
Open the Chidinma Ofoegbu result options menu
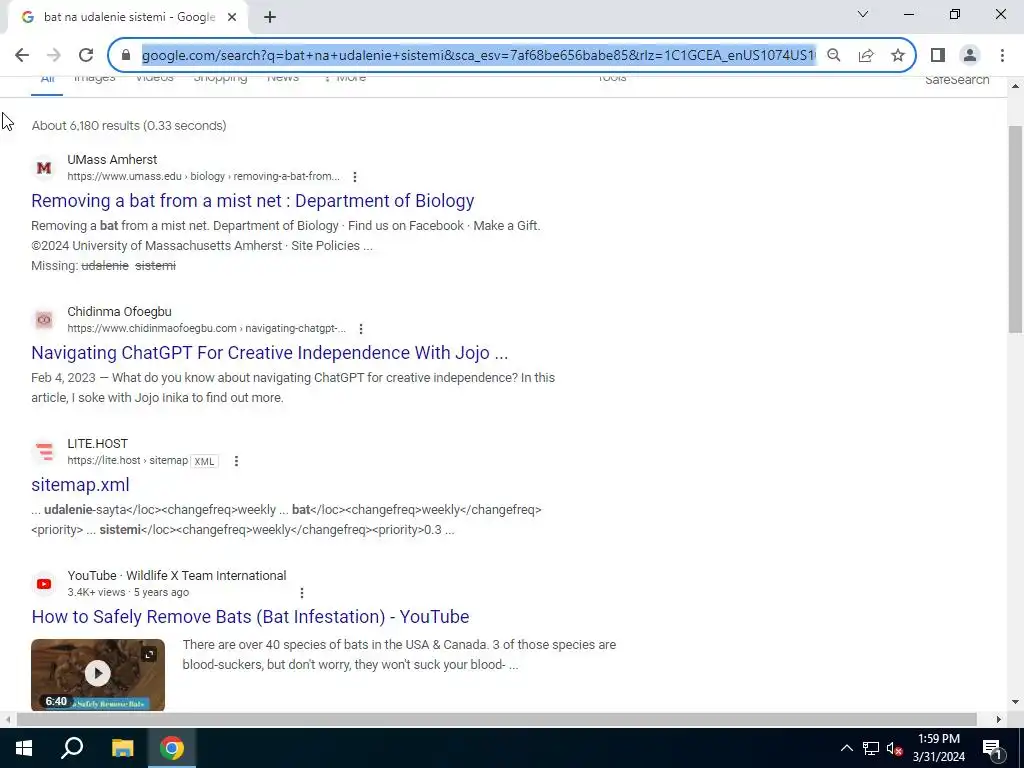tap(360, 328)
